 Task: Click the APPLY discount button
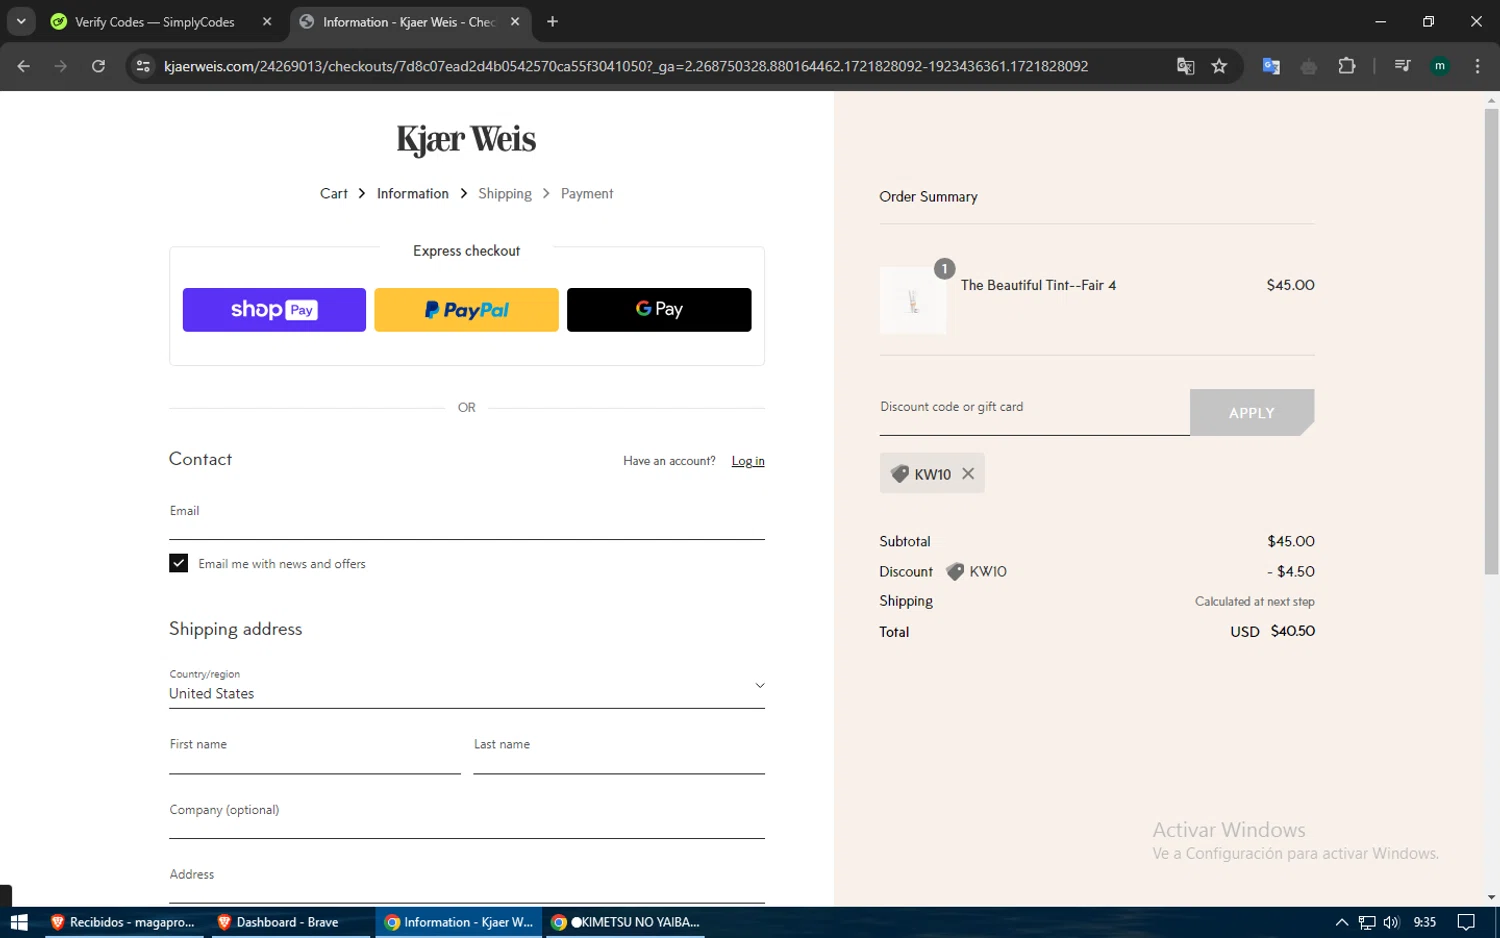click(1252, 412)
